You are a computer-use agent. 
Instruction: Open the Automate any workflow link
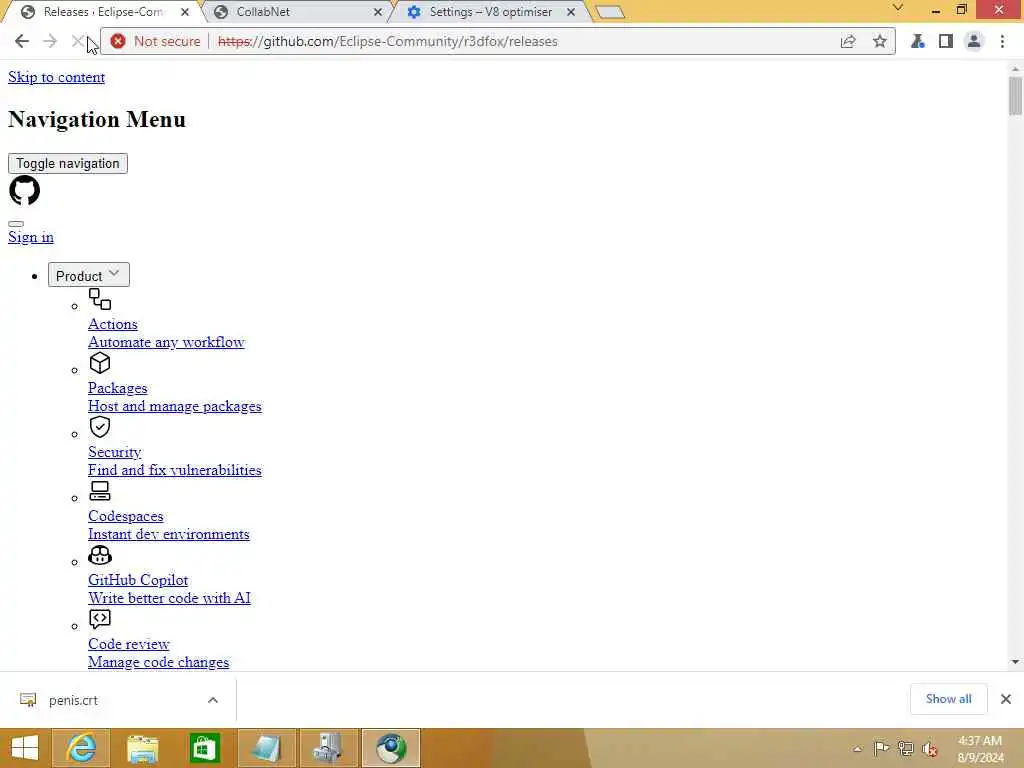166,342
